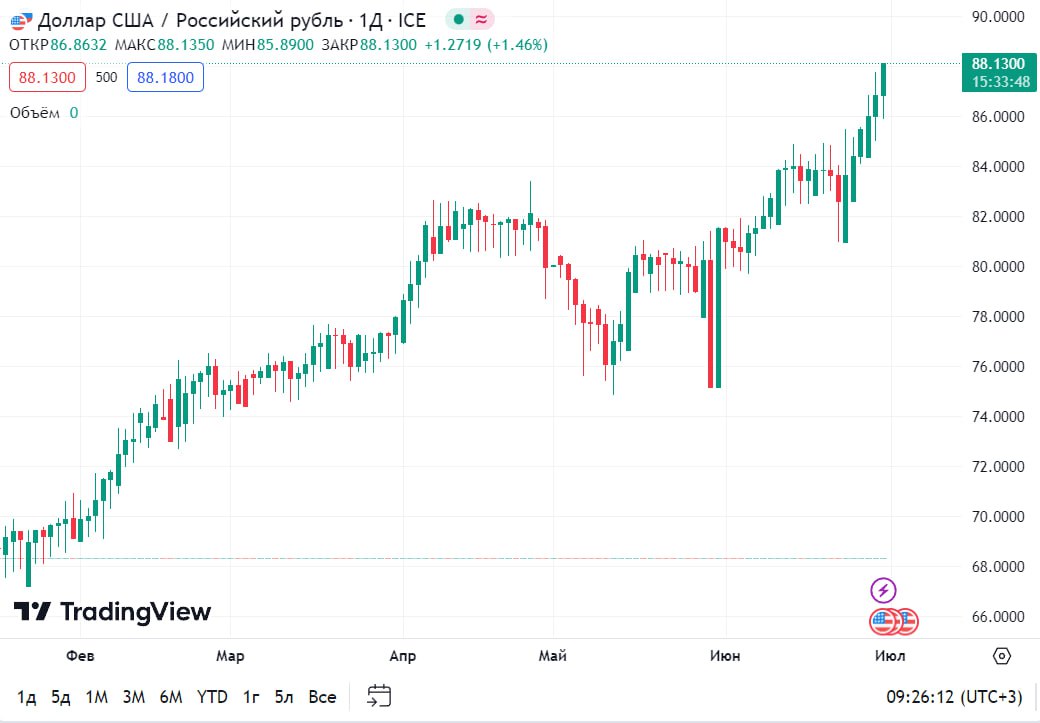Show the full Все range

[322, 697]
